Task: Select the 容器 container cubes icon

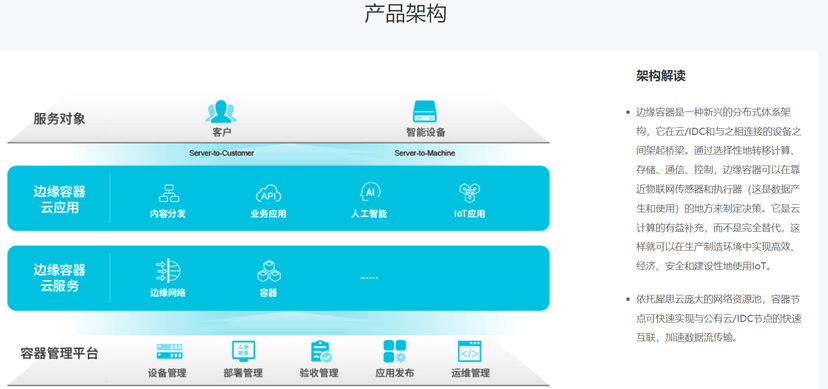Action: [x=269, y=271]
